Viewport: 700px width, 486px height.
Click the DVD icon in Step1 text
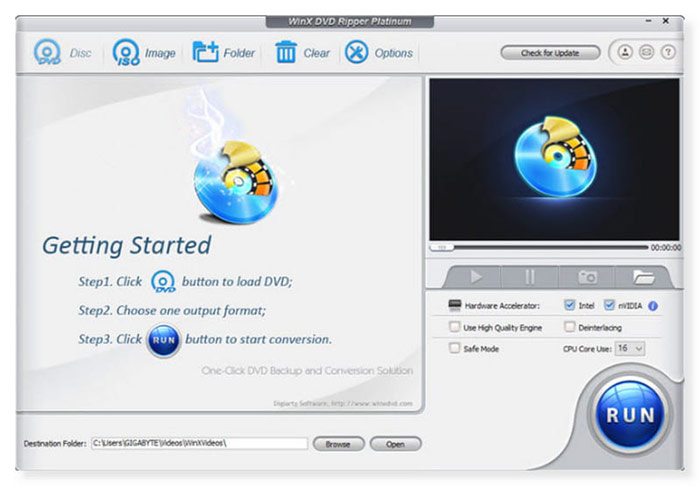(163, 282)
